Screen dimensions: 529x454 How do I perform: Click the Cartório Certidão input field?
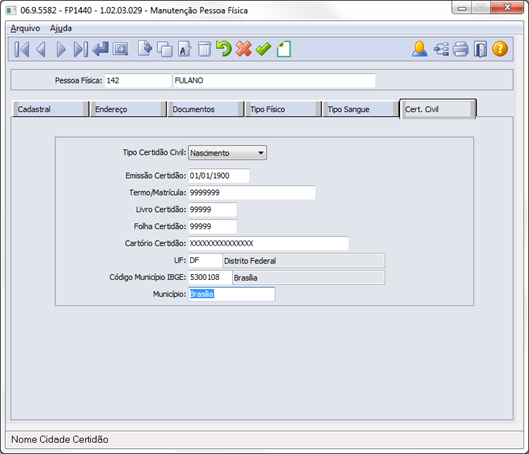[x=269, y=243]
